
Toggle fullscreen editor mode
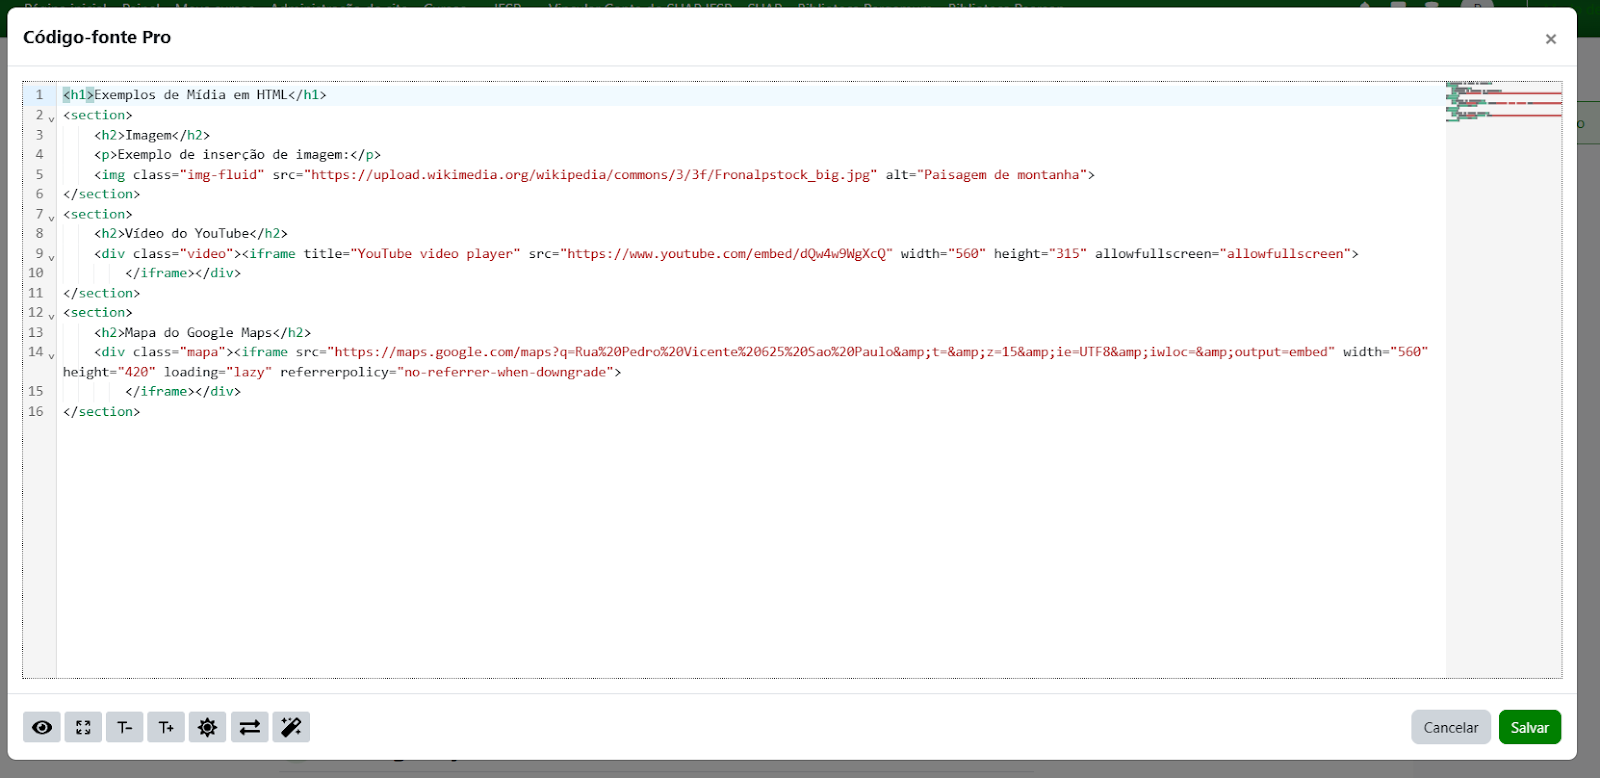(x=83, y=727)
